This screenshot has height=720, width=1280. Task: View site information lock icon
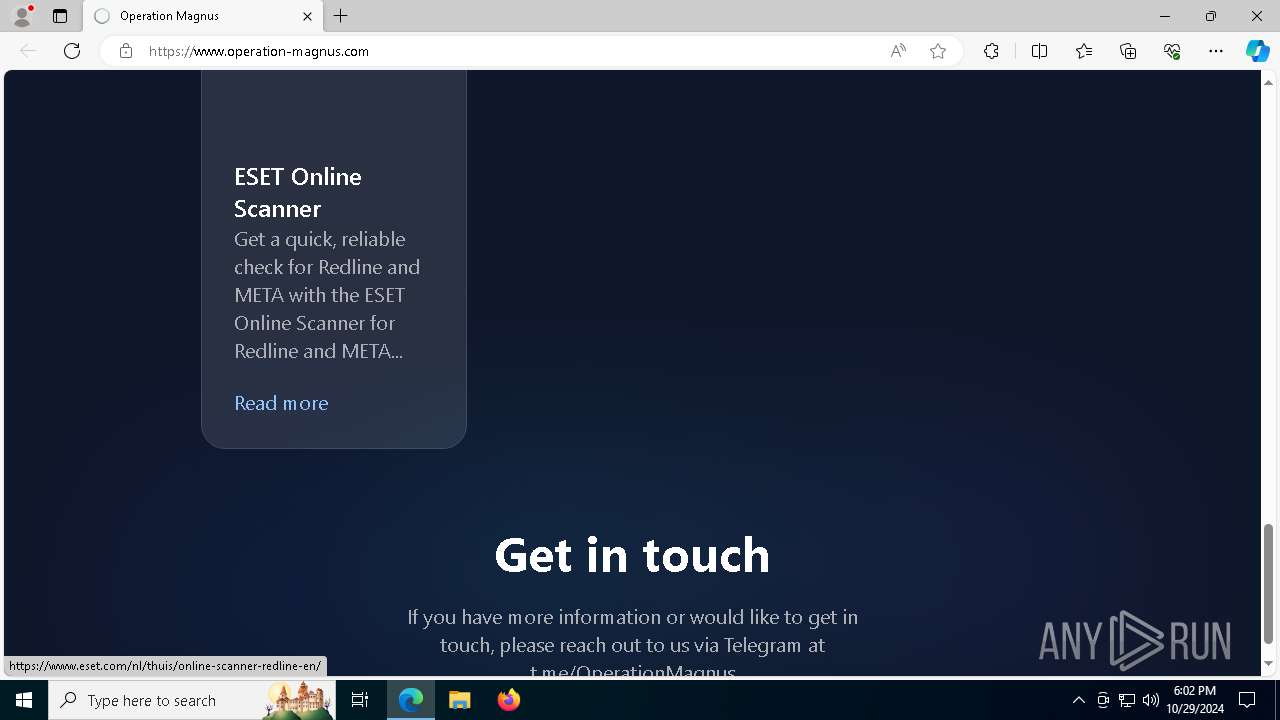[126, 51]
